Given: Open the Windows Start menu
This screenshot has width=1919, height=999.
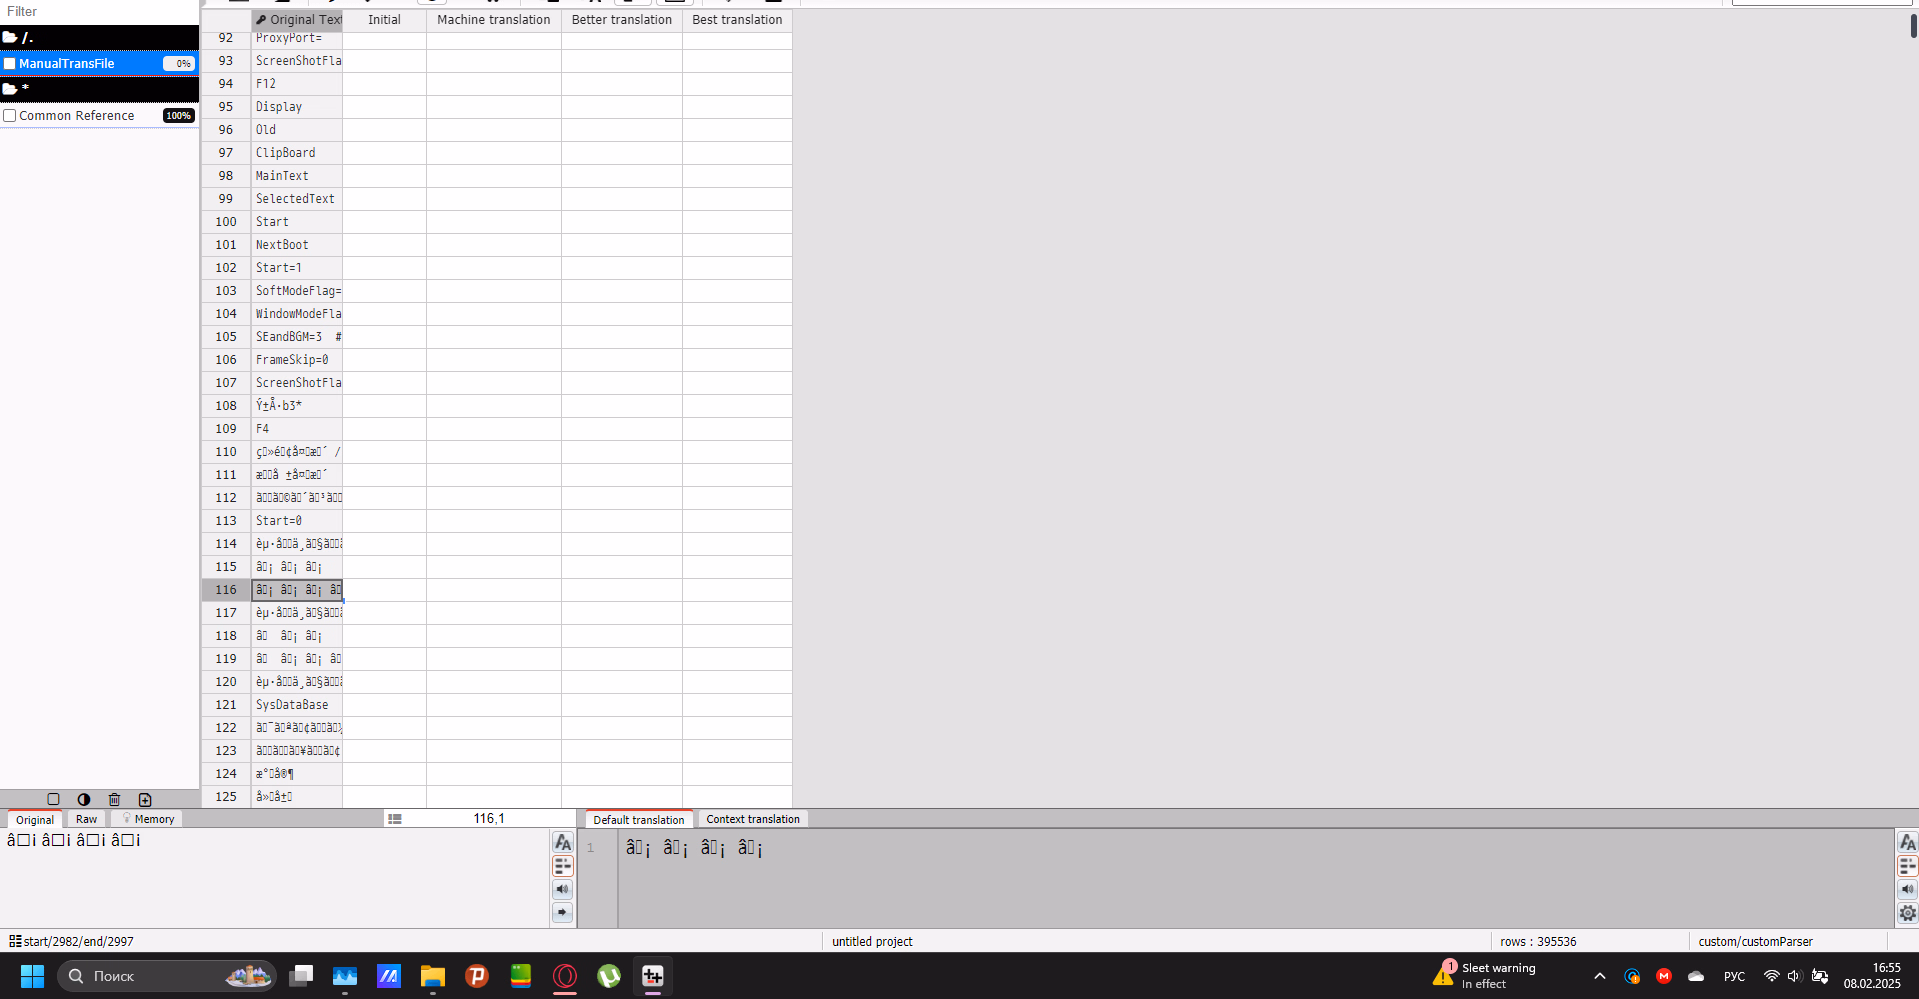Looking at the screenshot, I should click(x=33, y=976).
